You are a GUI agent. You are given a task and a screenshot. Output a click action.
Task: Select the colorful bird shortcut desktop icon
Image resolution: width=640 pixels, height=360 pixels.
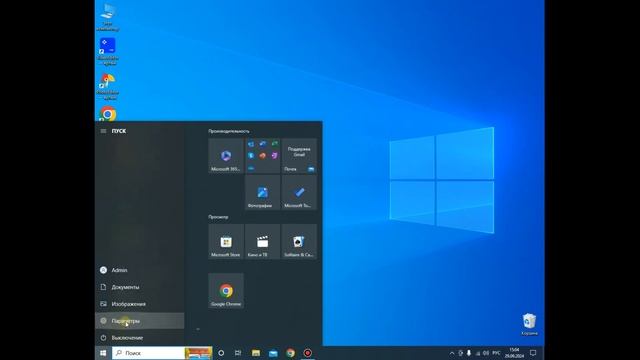click(x=108, y=87)
